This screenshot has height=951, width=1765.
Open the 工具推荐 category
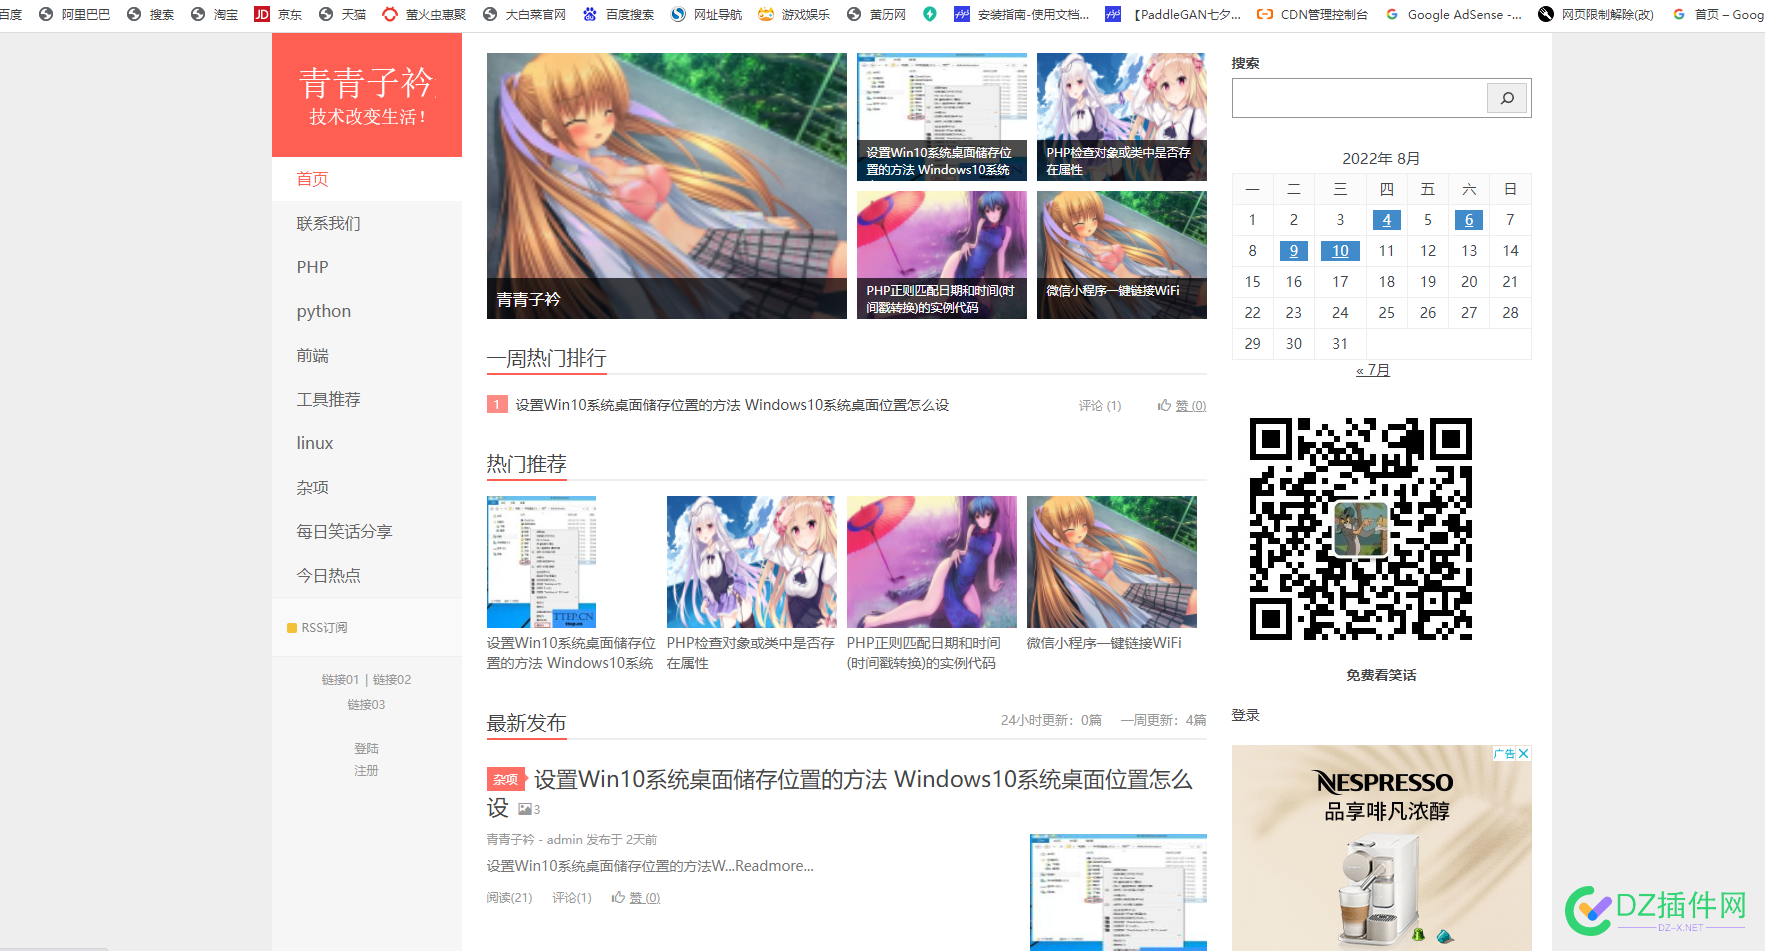click(x=367, y=399)
